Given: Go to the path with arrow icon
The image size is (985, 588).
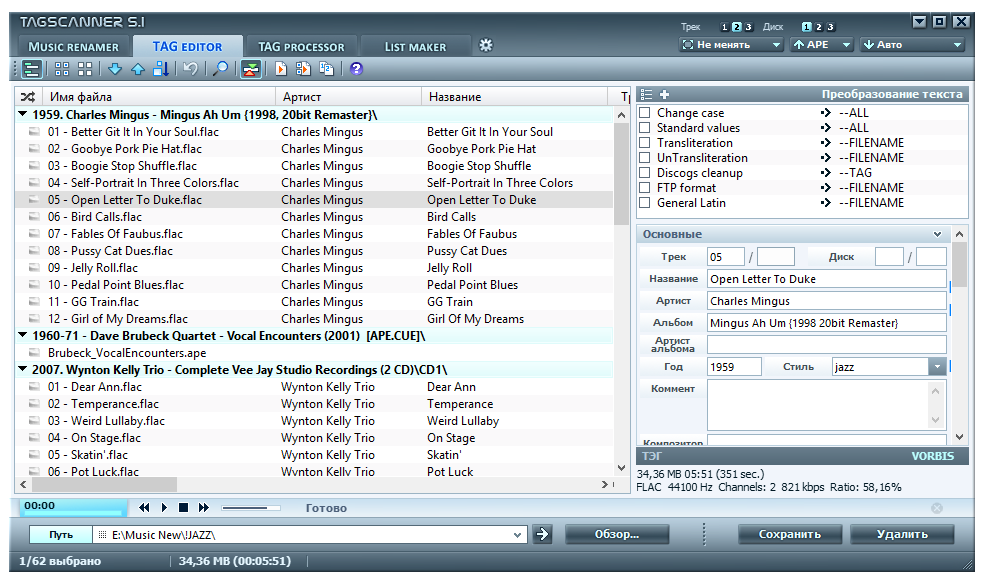Looking at the screenshot, I should point(541,535).
